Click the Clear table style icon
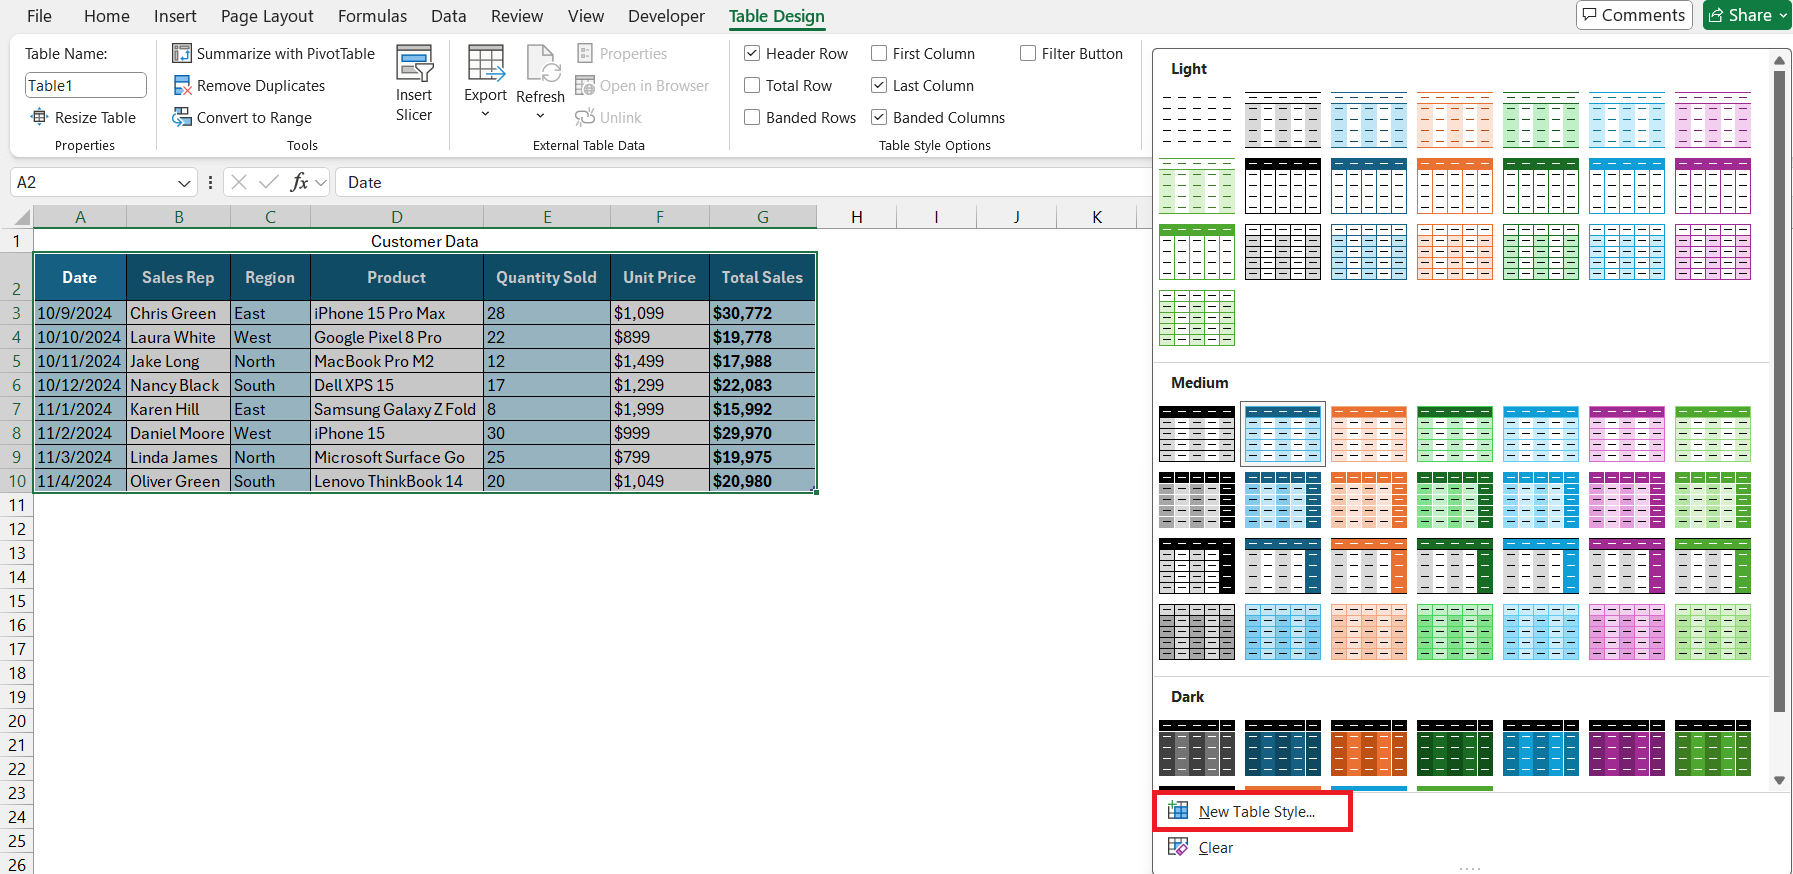The width and height of the screenshot is (1793, 874). (1178, 847)
